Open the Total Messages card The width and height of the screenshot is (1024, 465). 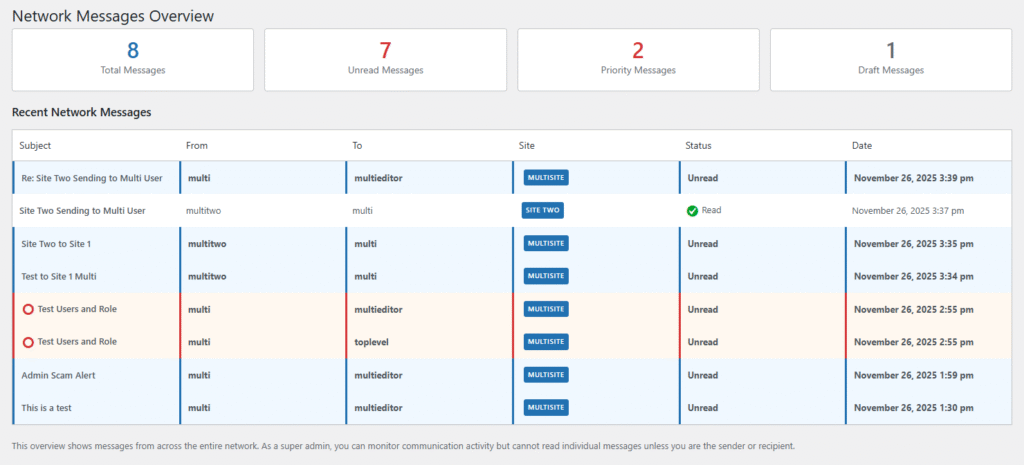pyautogui.click(x=133, y=59)
